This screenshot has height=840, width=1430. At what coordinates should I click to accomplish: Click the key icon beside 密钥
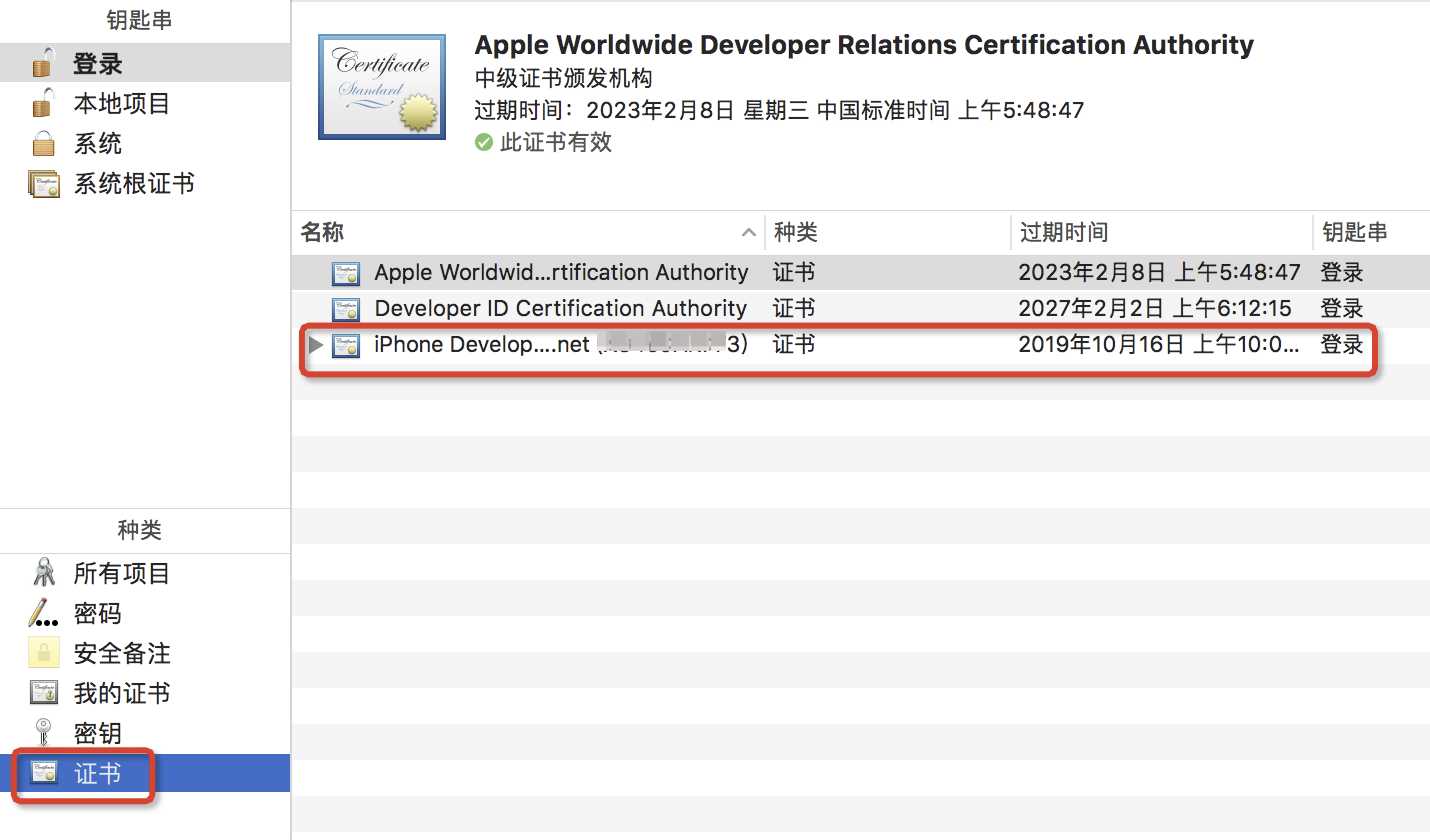pyautogui.click(x=43, y=733)
